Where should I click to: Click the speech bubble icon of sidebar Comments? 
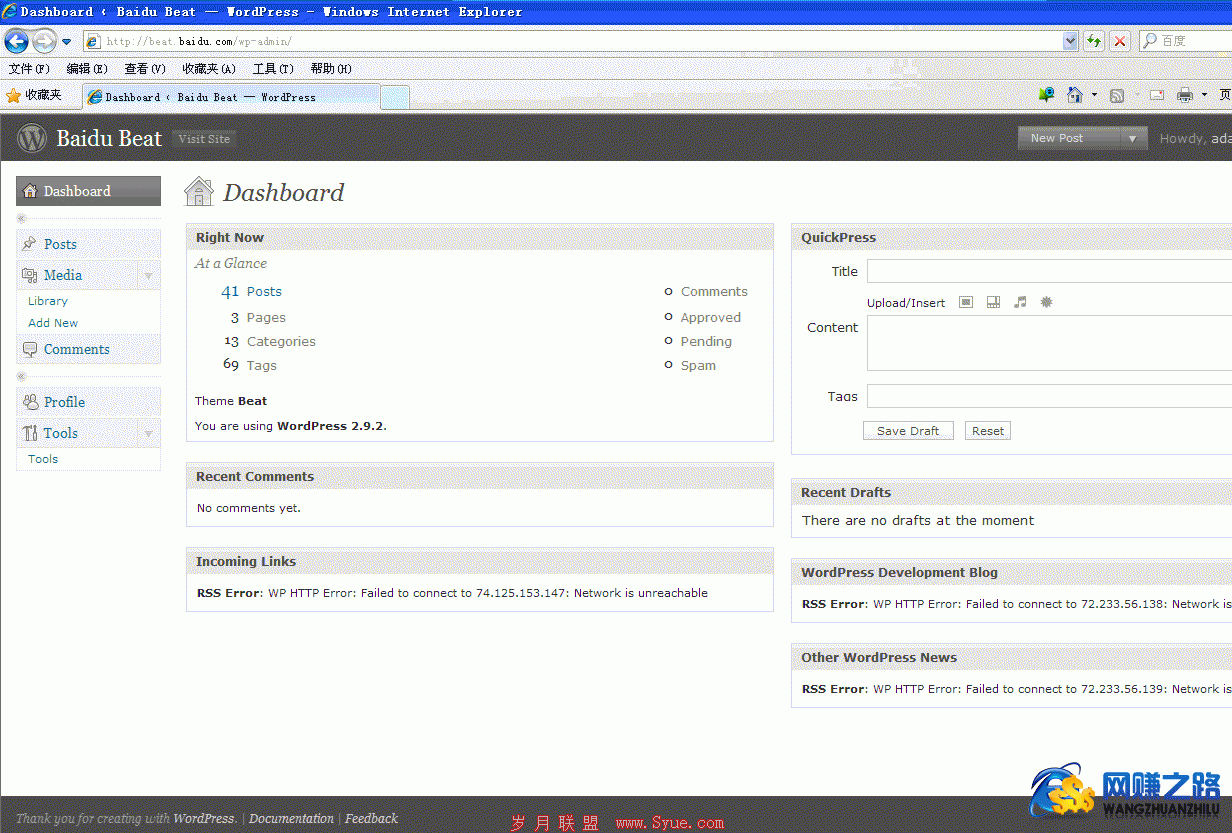pos(30,349)
